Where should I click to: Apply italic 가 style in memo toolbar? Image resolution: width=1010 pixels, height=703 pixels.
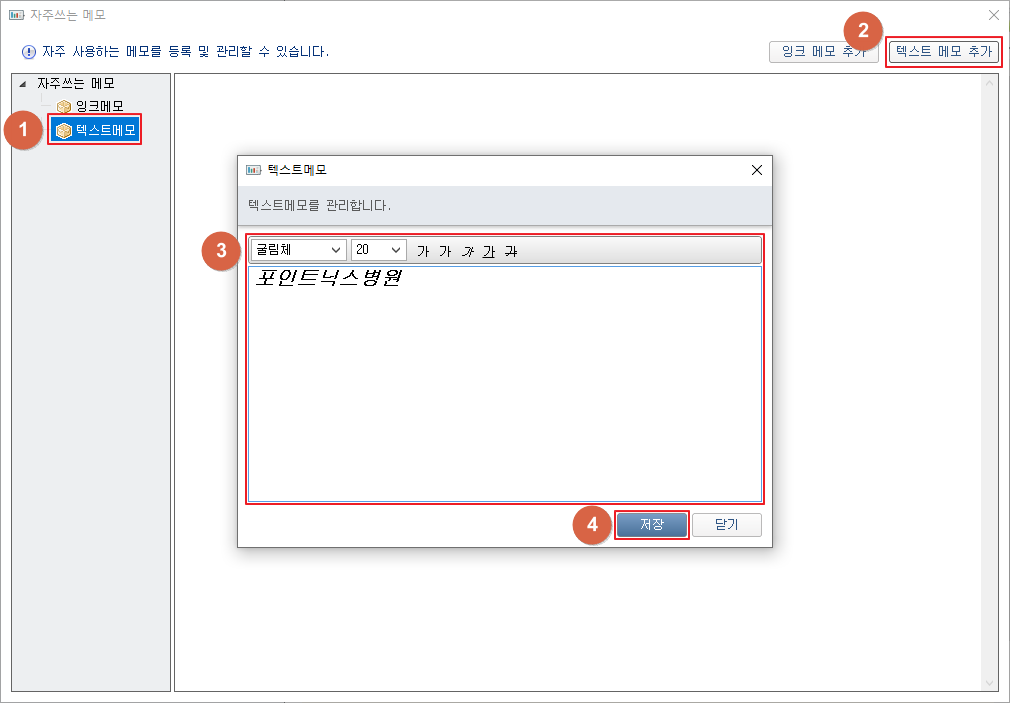[467, 251]
